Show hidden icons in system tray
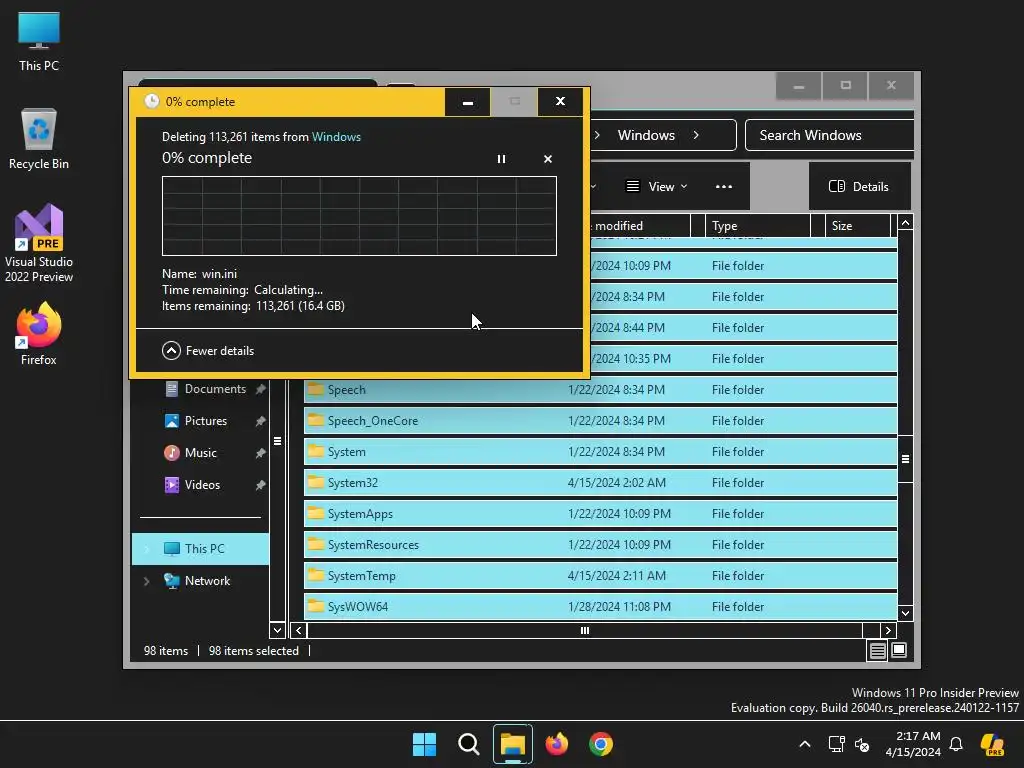Viewport: 1024px width, 768px height. point(805,744)
